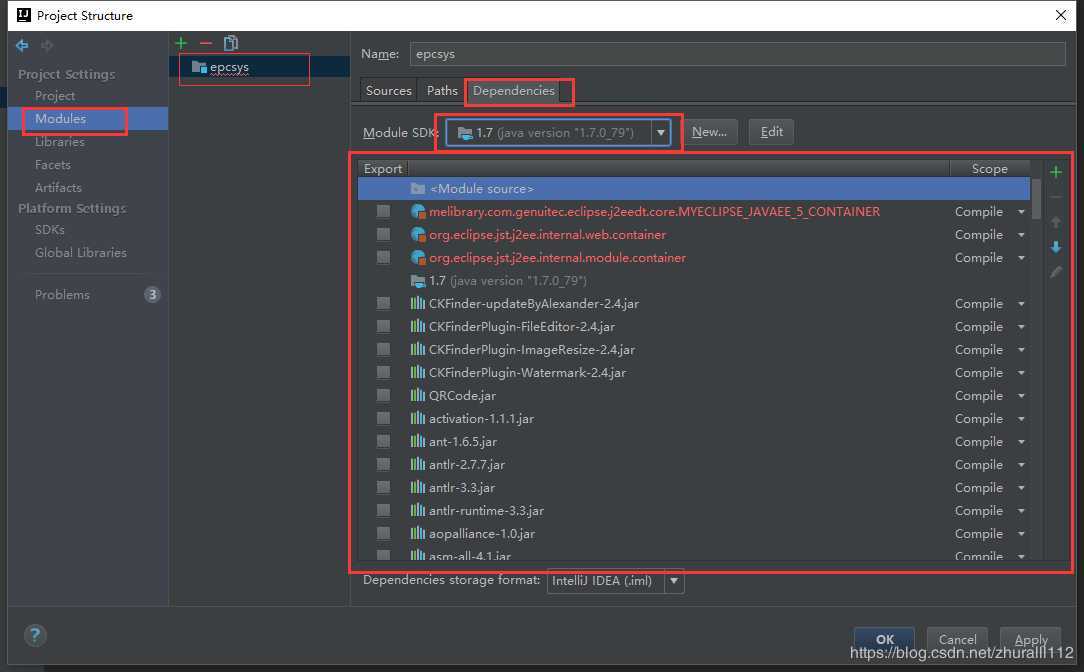The width and height of the screenshot is (1084, 672).
Task: Click the epcsys module folder icon
Action: (x=199, y=67)
